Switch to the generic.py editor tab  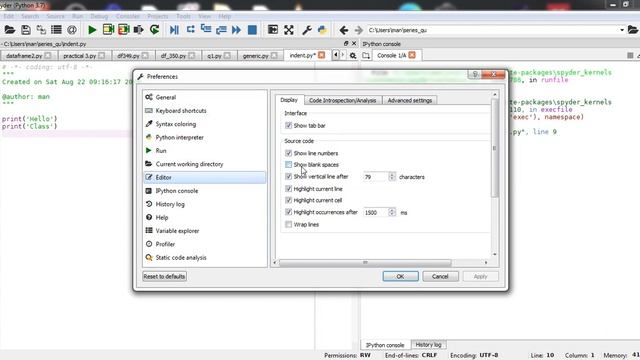coord(260,56)
